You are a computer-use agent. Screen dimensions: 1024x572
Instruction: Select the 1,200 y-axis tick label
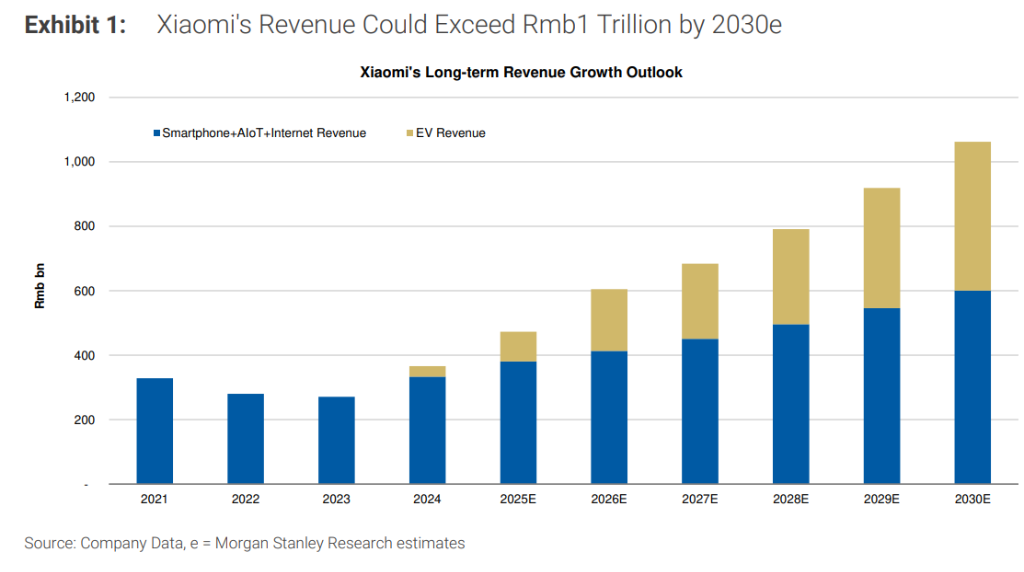tap(78, 97)
